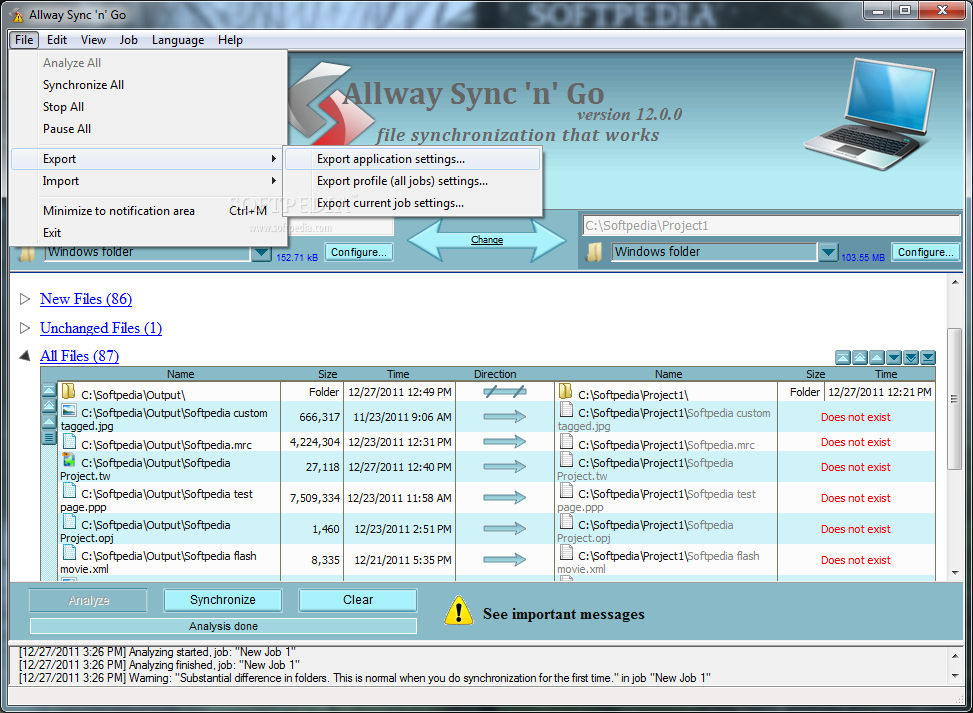Screen dimensions: 973x713
Task: Click the direction arrow for Softpedia.mrc row
Action: [x=504, y=442]
